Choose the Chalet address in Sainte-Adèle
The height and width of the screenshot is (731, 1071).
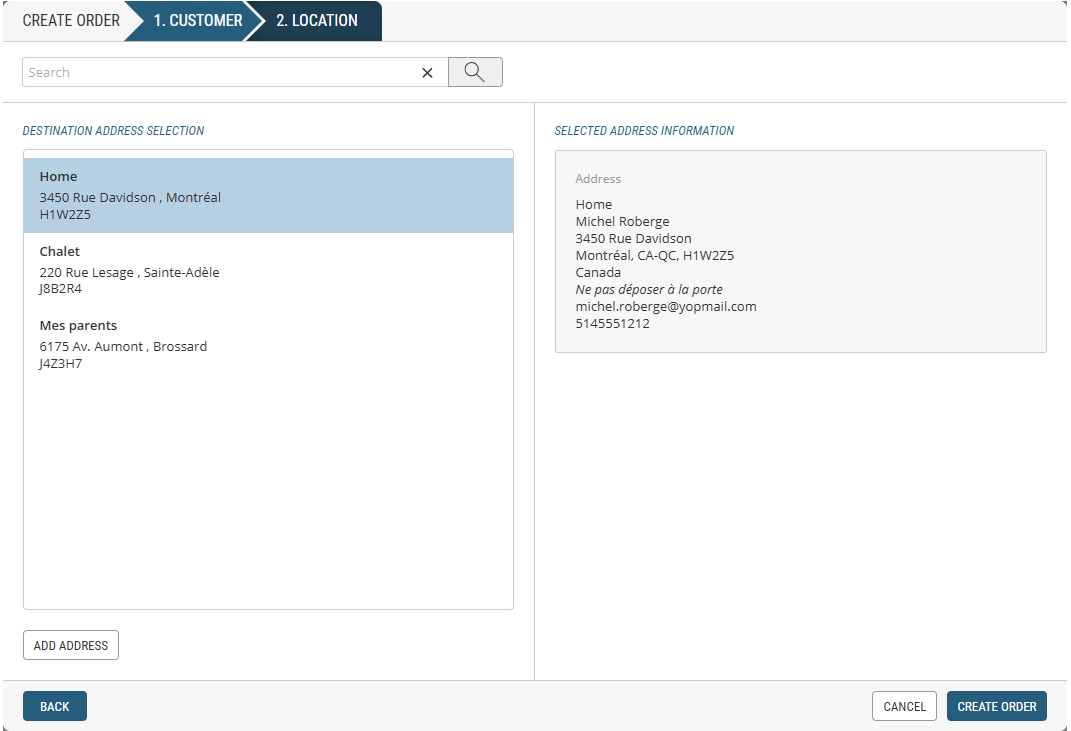(x=268, y=270)
